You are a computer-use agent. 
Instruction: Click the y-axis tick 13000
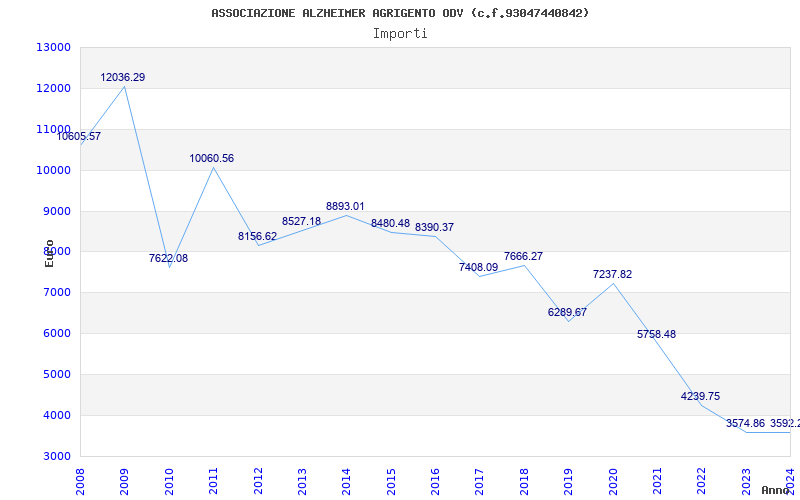(x=53, y=47)
